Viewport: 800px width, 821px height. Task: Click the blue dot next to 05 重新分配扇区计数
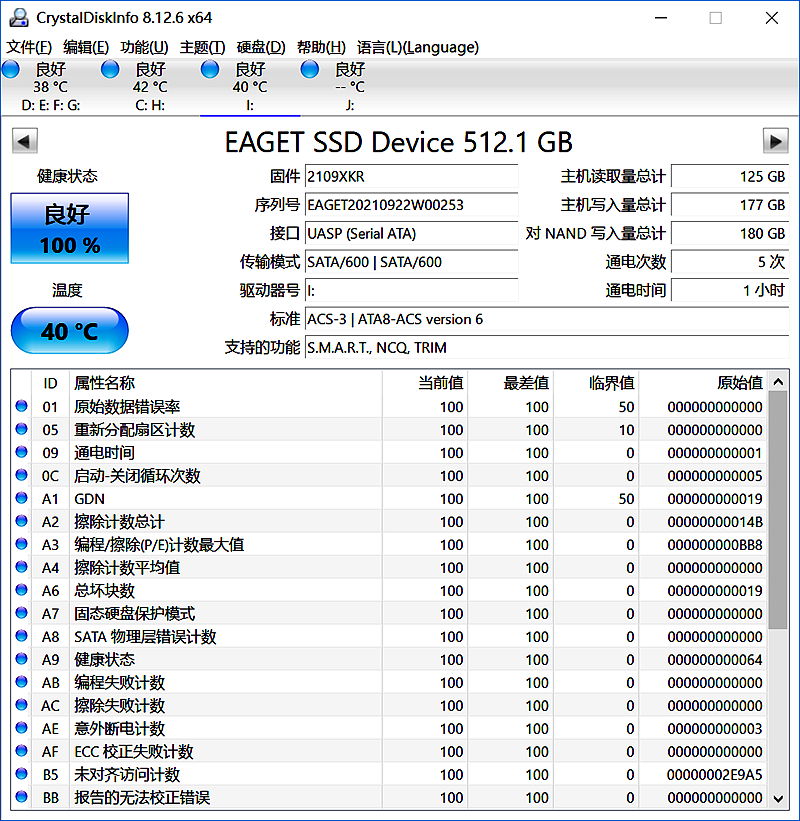[x=21, y=430]
